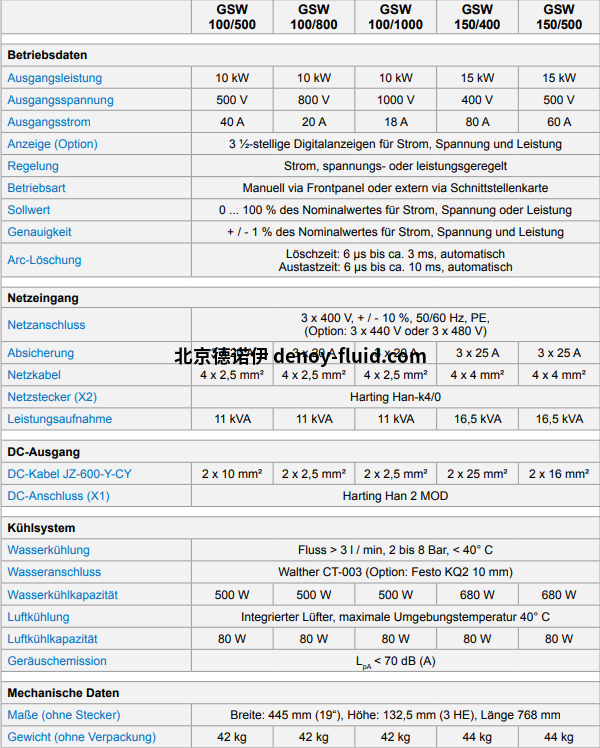Click the Netzstecker (X2) label
The height and width of the screenshot is (748, 600).
click(52, 397)
